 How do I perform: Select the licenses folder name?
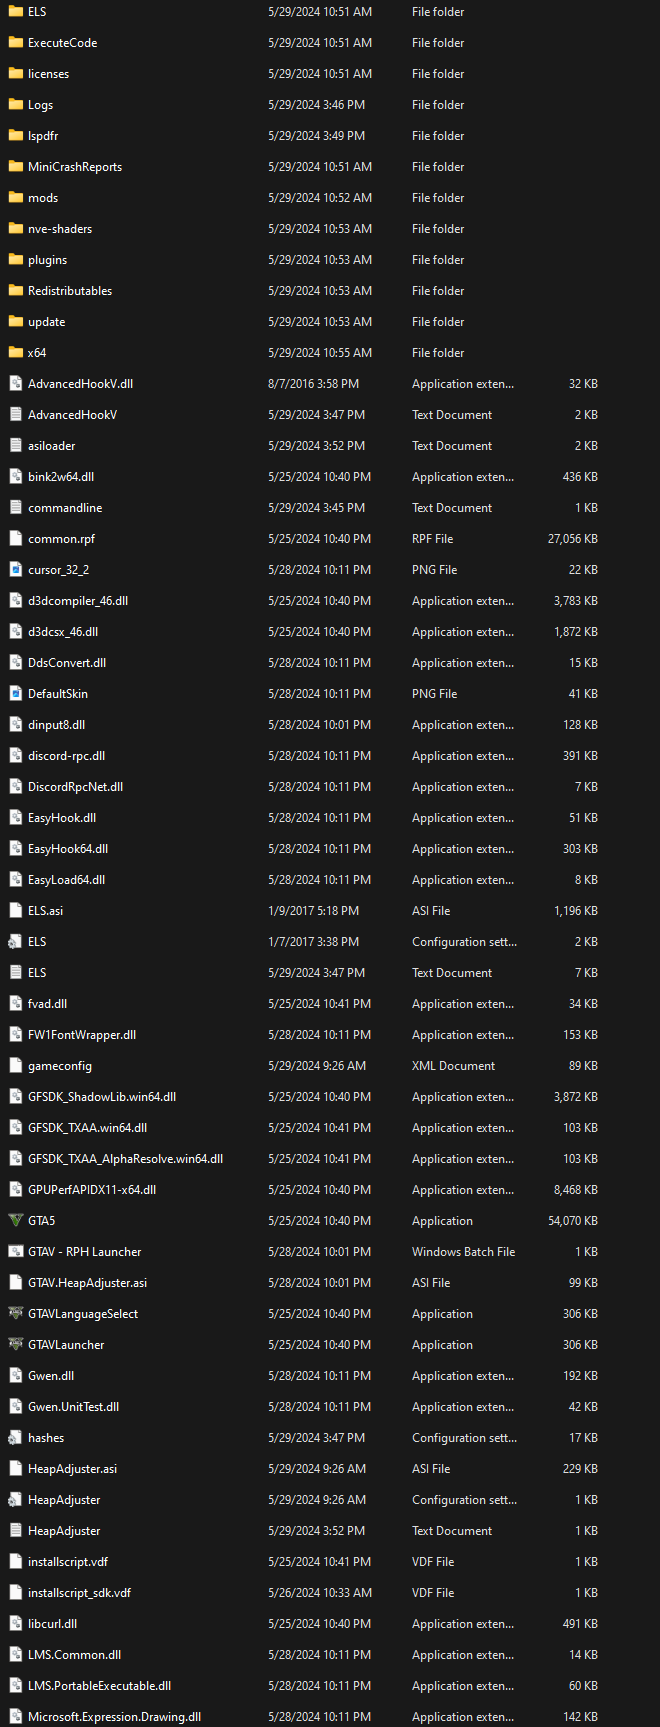48,74
